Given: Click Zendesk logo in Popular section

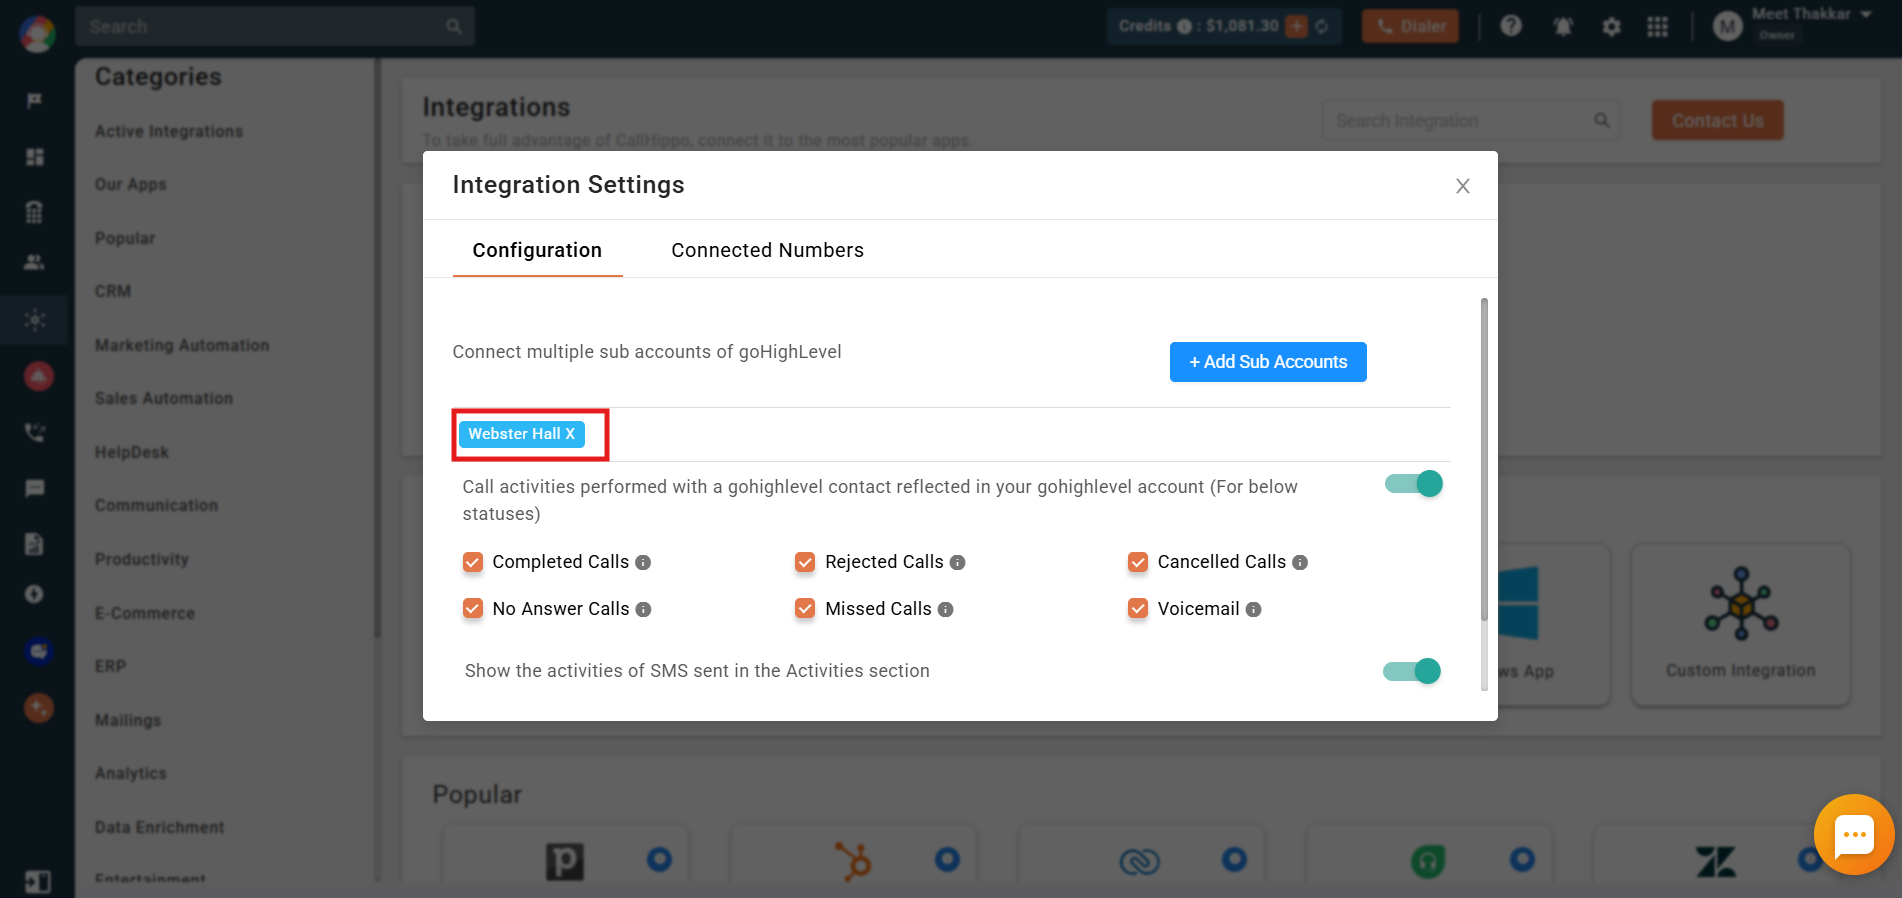Looking at the screenshot, I should coord(1716,861).
